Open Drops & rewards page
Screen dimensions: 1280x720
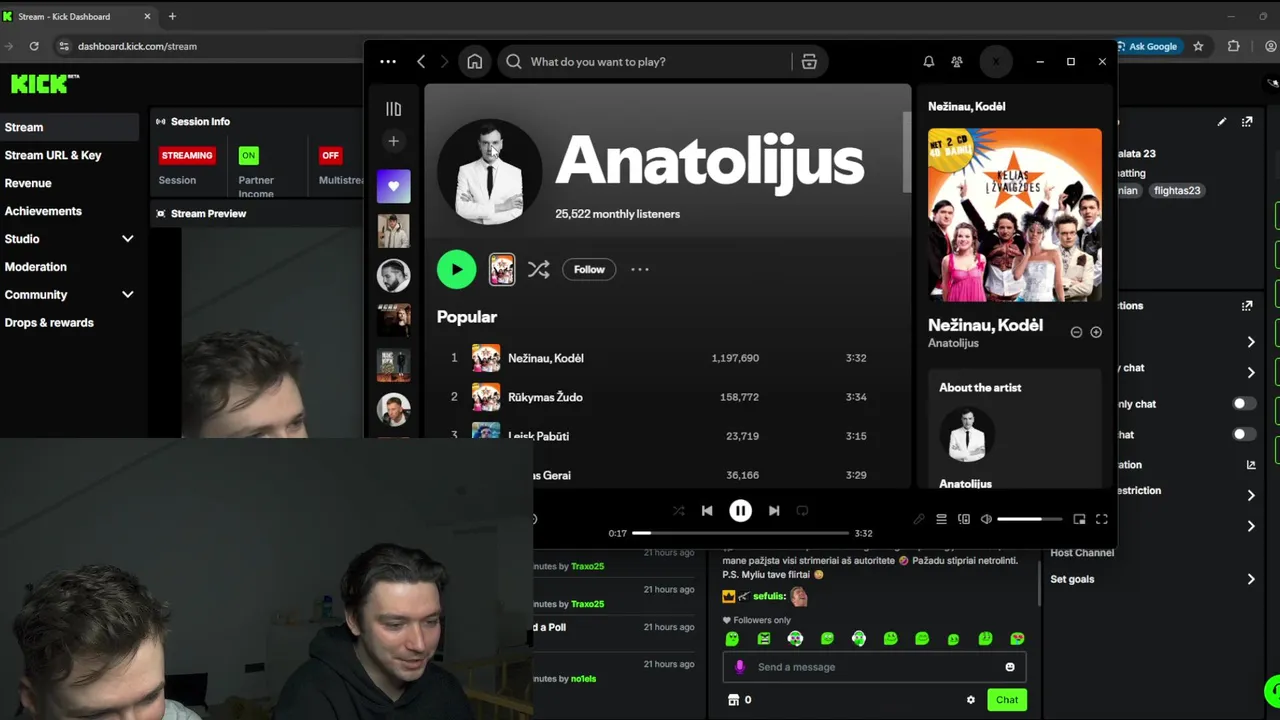click(x=49, y=323)
